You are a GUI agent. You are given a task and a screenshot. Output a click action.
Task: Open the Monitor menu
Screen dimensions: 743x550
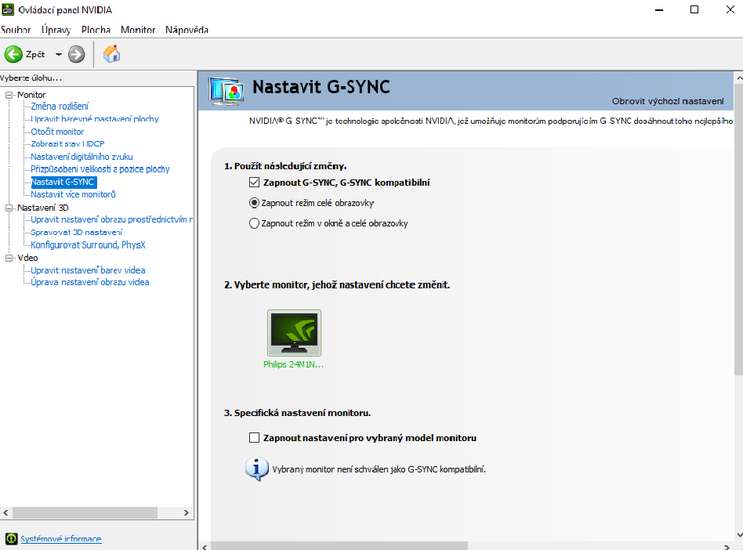click(138, 30)
